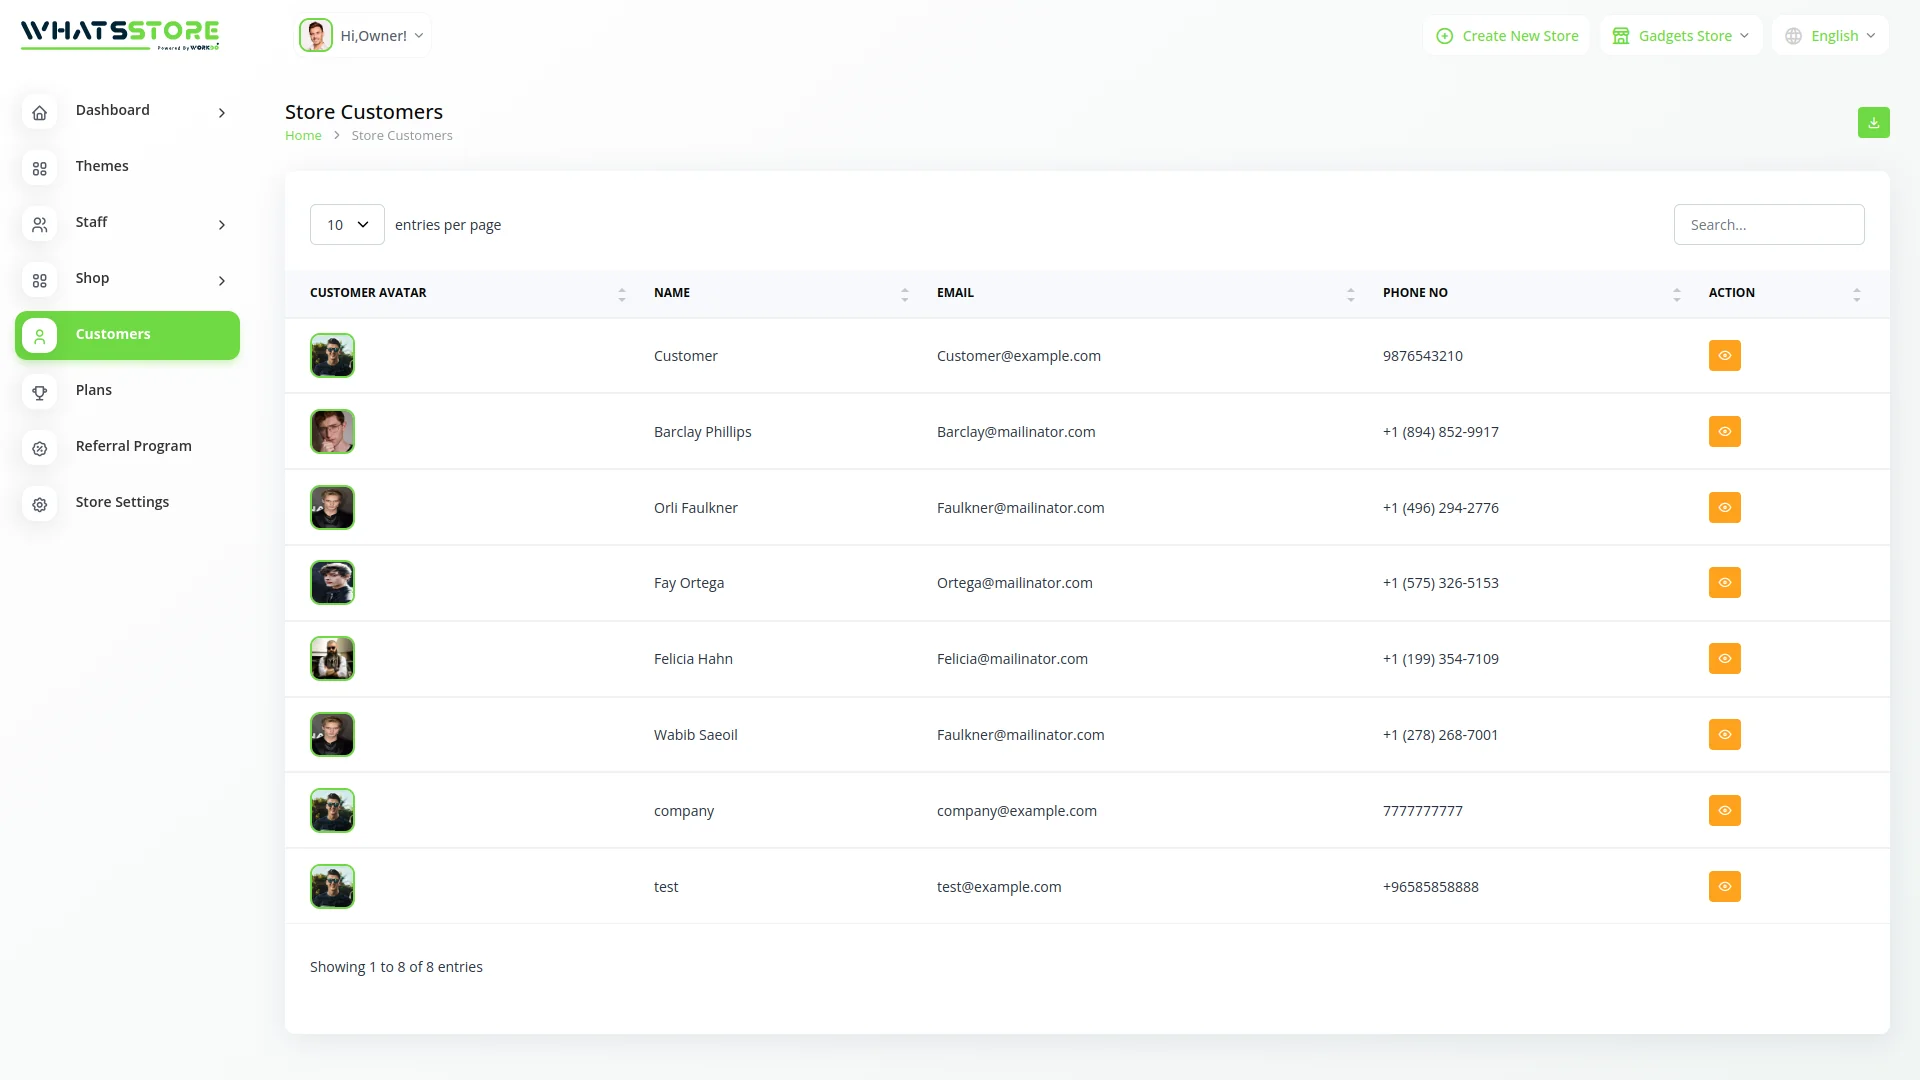Expand the Staff submenu chevron

(x=222, y=225)
